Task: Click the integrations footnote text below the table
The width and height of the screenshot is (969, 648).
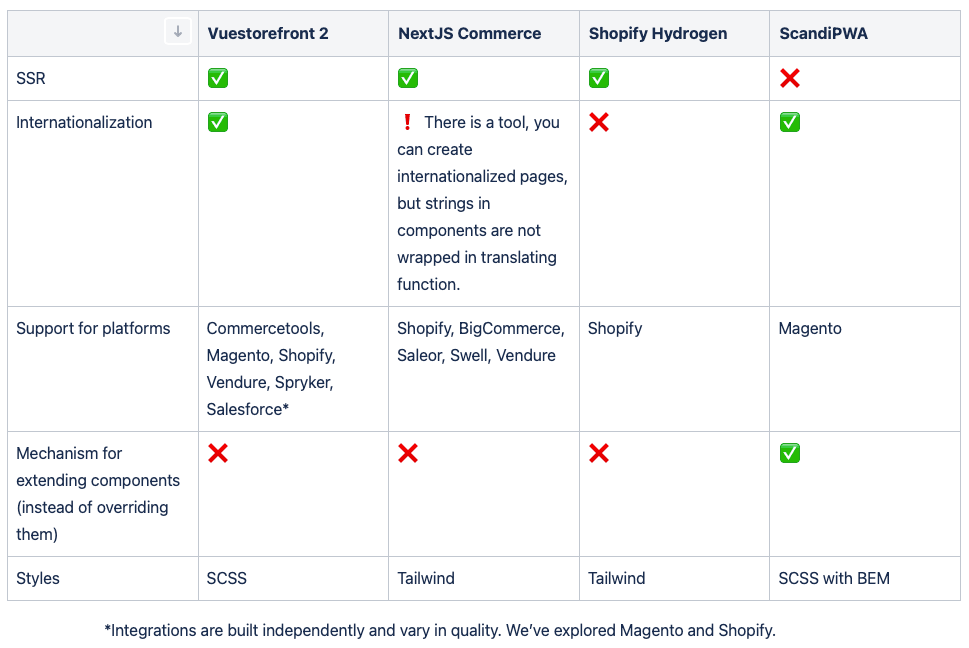Action: point(440,630)
